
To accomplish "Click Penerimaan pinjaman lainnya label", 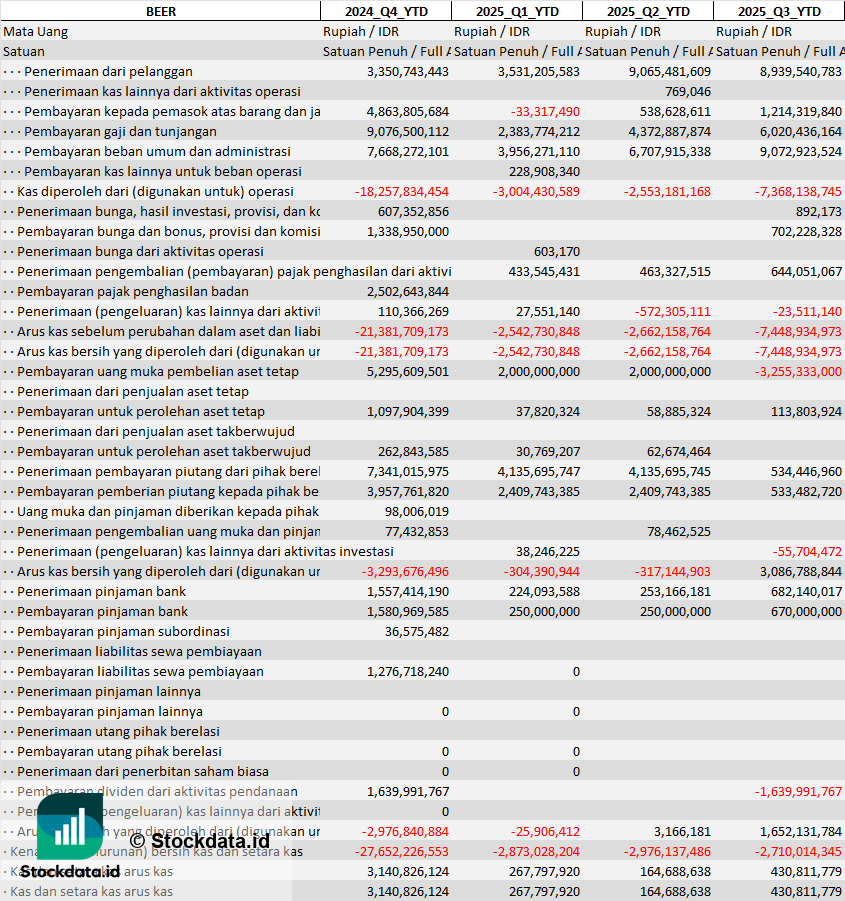I will (109, 692).
